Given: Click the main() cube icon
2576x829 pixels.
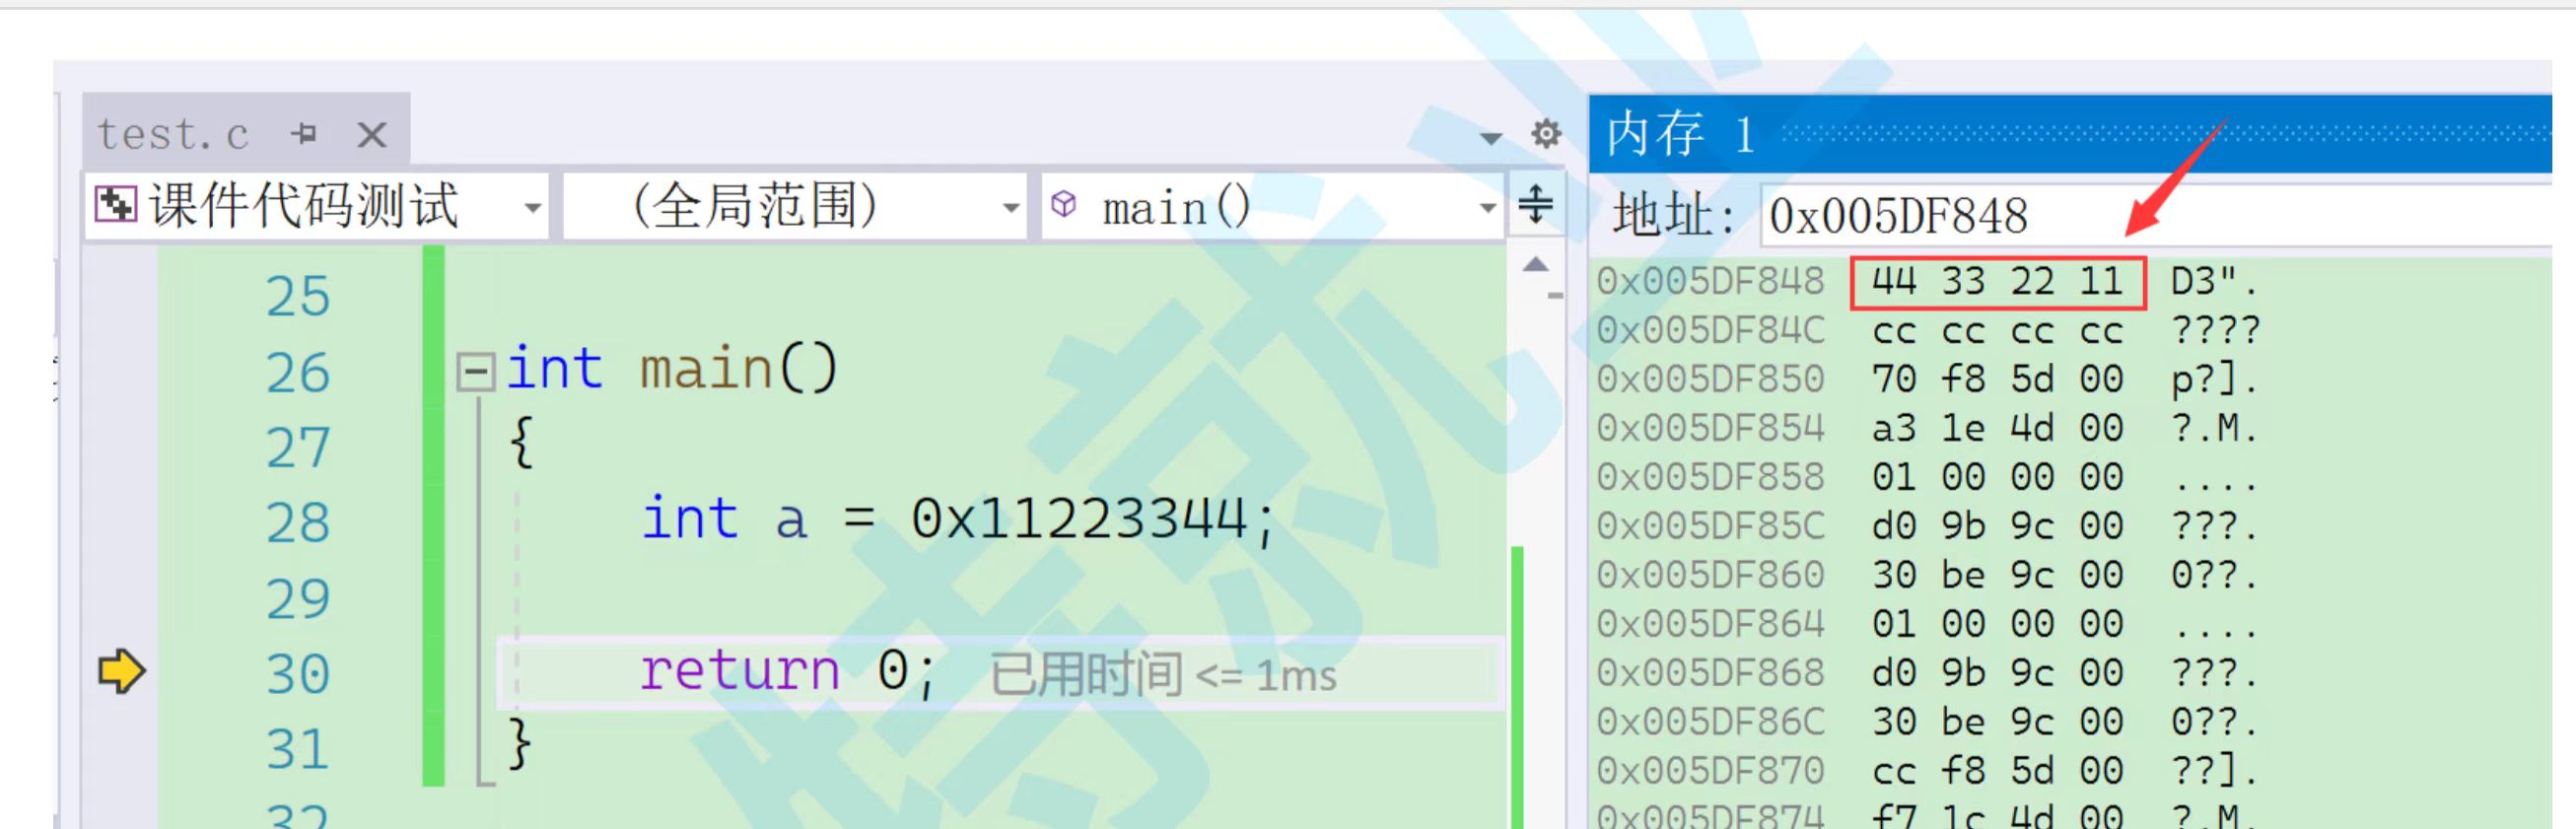Looking at the screenshot, I should [x=1064, y=204].
